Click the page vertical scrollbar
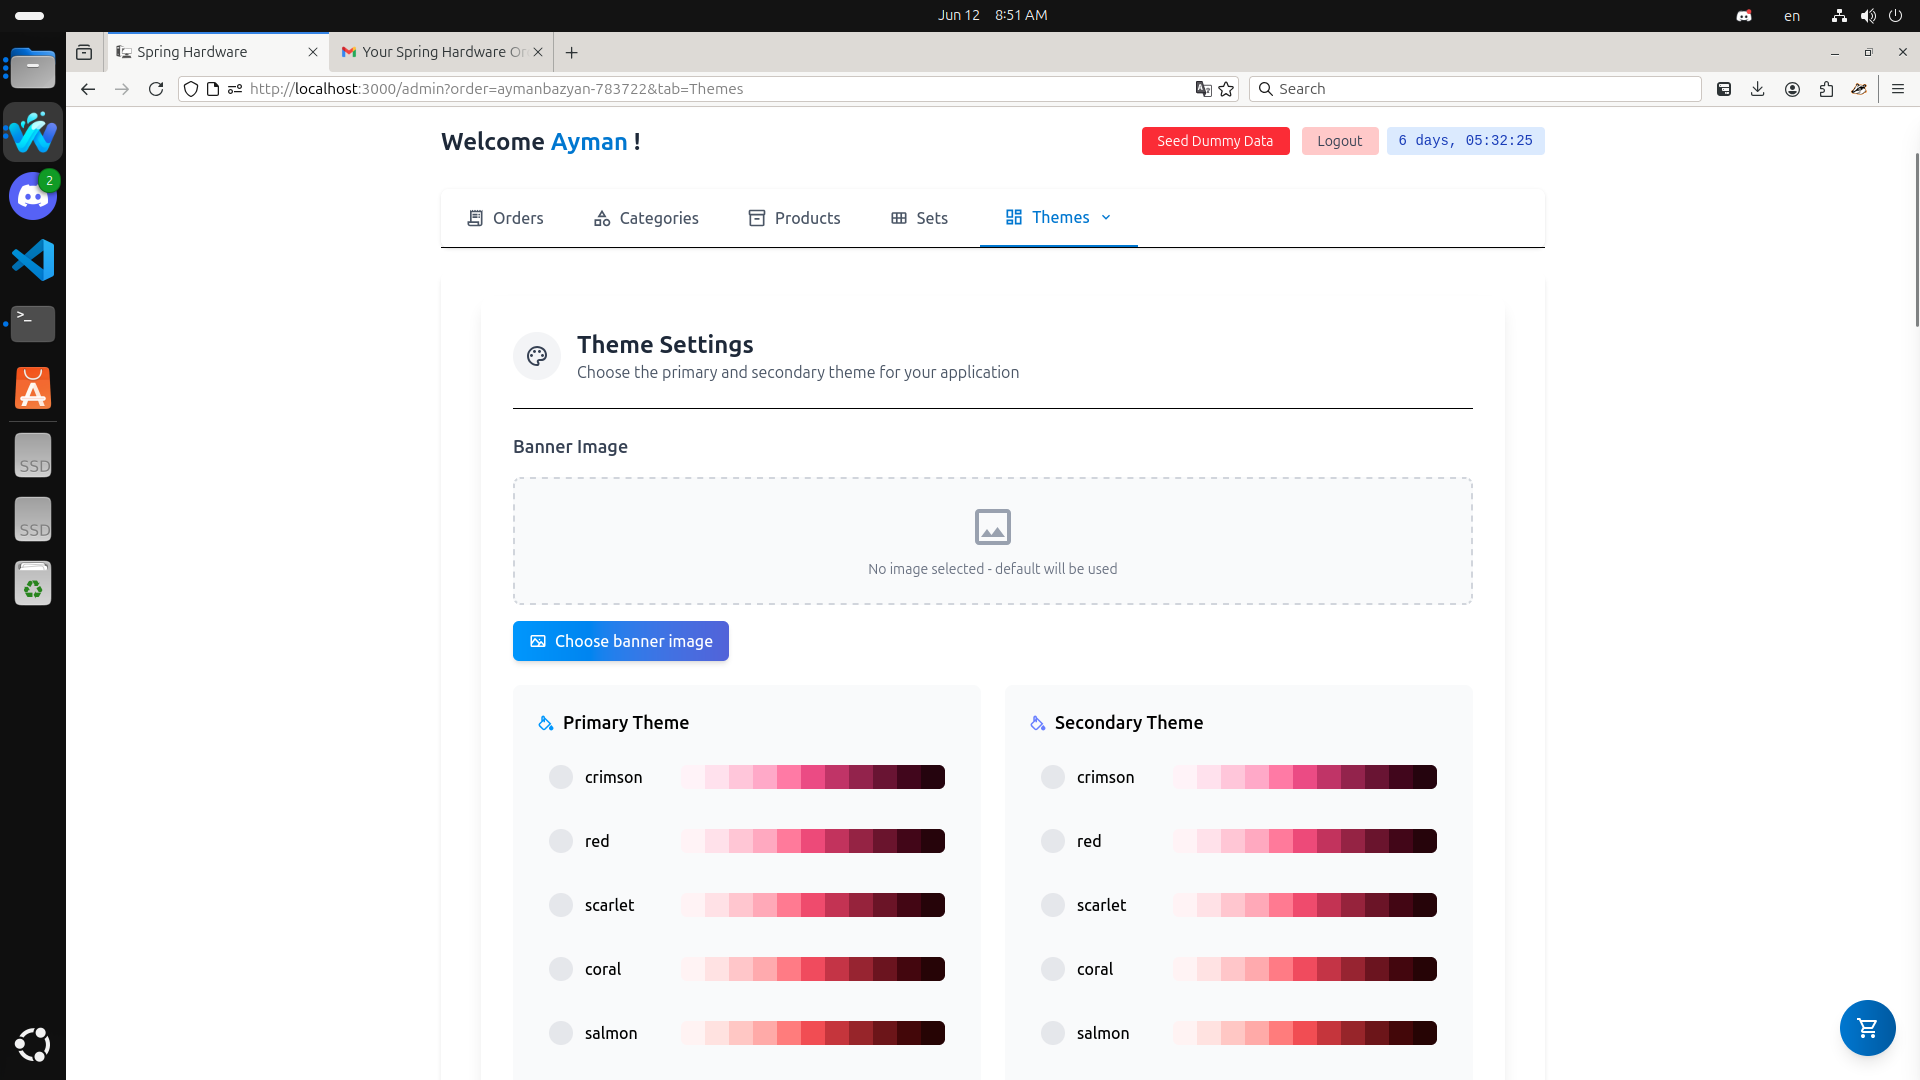This screenshot has height=1080, width=1920. [x=1916, y=240]
